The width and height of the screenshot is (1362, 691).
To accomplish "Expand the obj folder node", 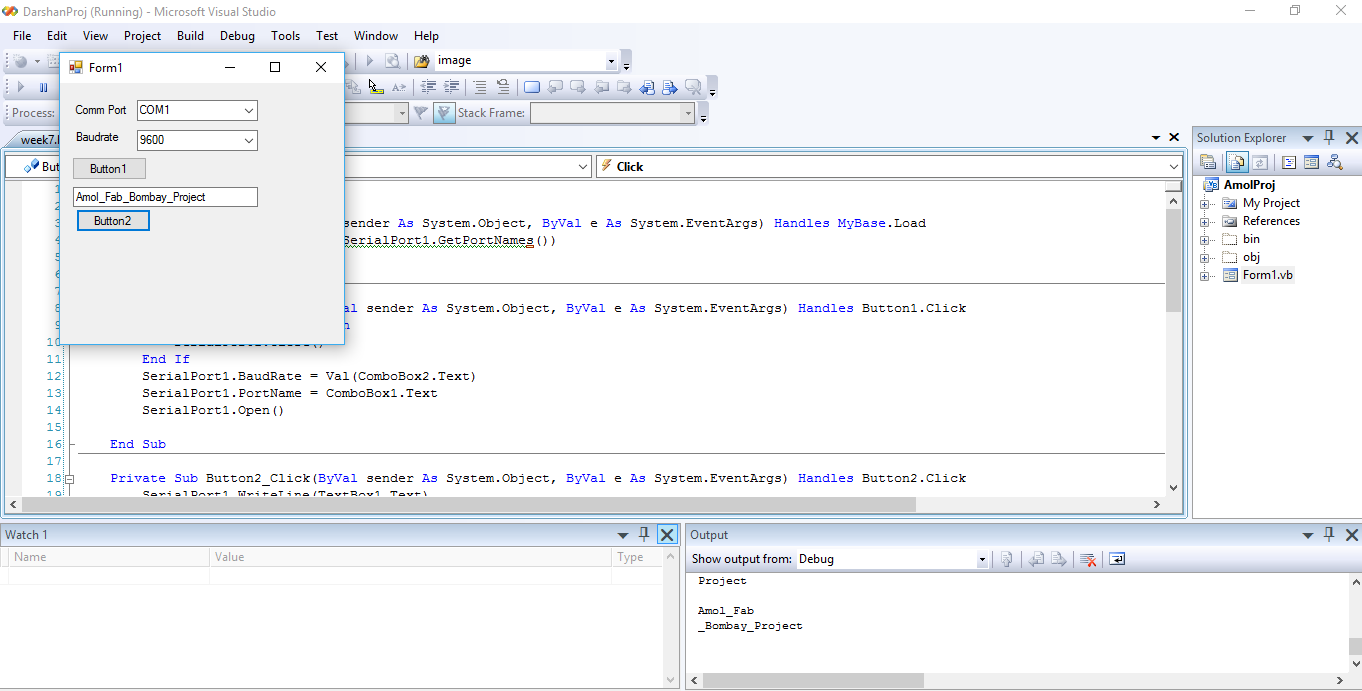I will click(1205, 258).
